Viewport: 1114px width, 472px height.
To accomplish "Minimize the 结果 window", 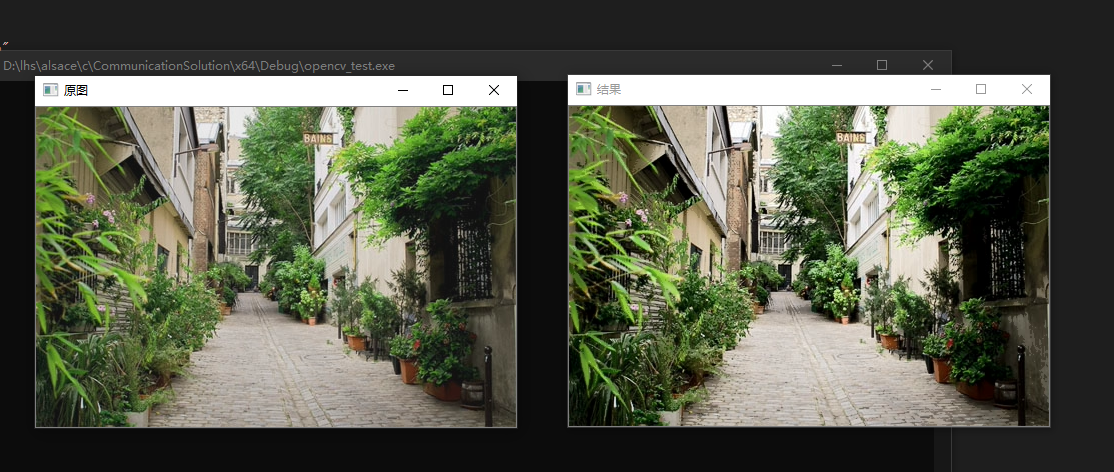I will 936,90.
